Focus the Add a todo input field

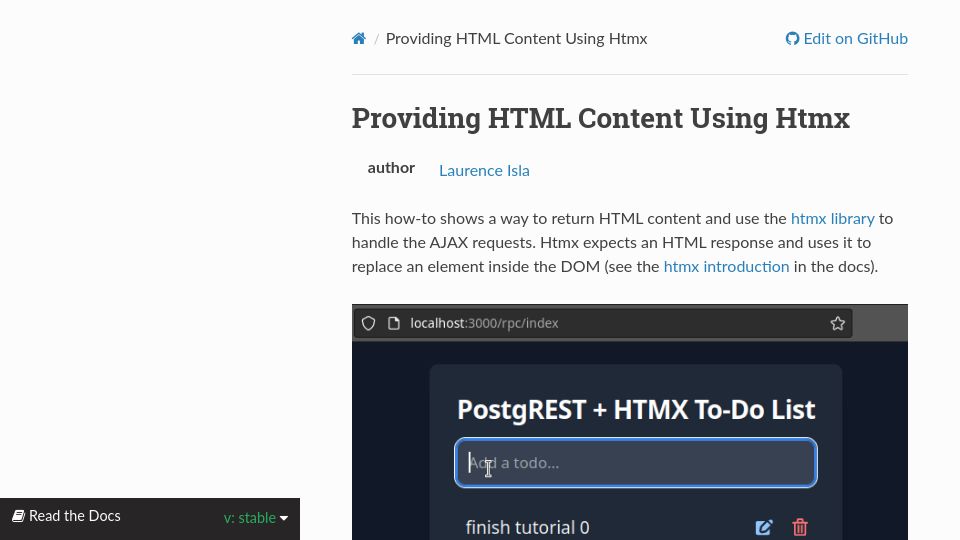click(636, 463)
